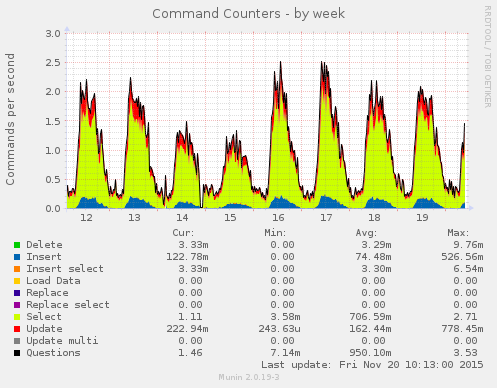The image size is (497, 388).
Task: Click Update average value 162.44m
Action: [370, 329]
